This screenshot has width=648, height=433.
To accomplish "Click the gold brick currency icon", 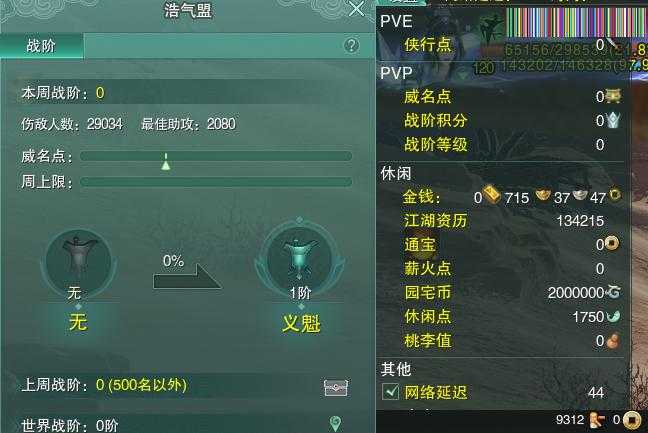I will pyautogui.click(x=492, y=195).
